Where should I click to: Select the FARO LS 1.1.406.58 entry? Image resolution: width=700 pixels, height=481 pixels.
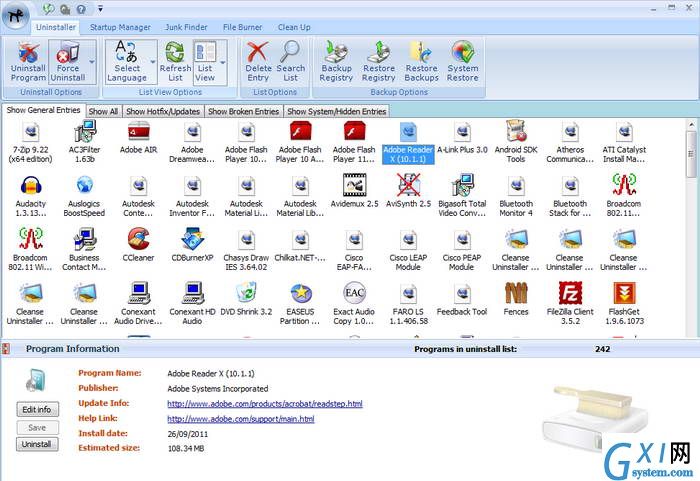coord(408,304)
